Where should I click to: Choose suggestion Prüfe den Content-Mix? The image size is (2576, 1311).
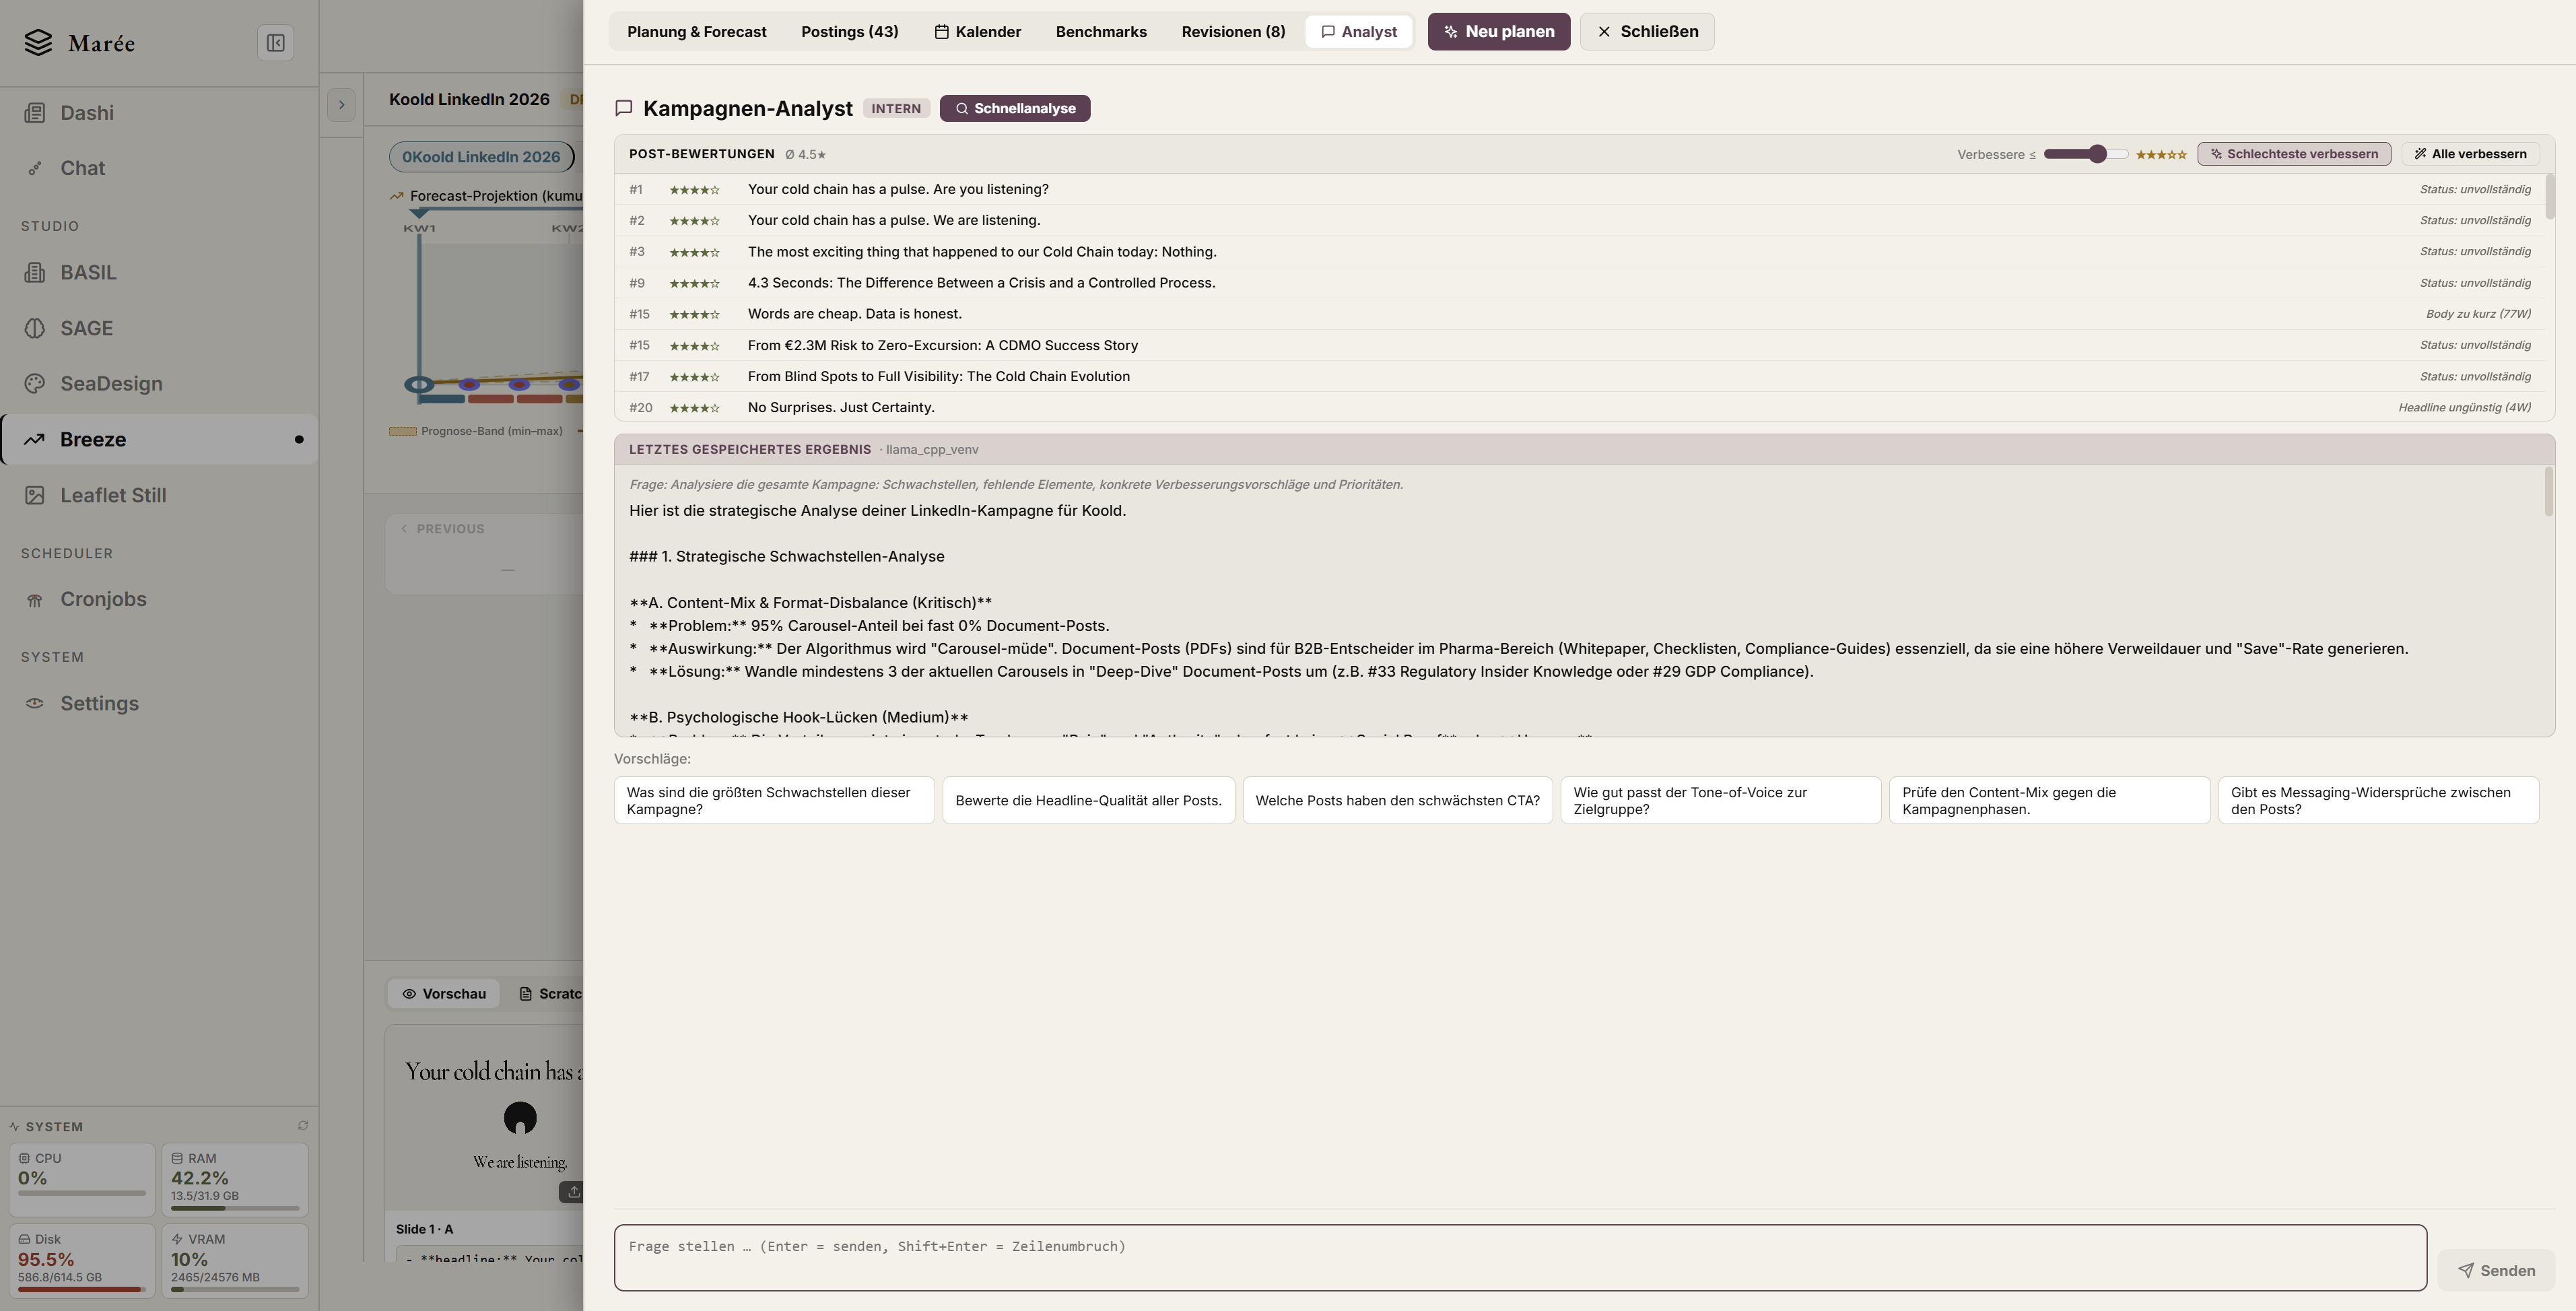(2049, 800)
